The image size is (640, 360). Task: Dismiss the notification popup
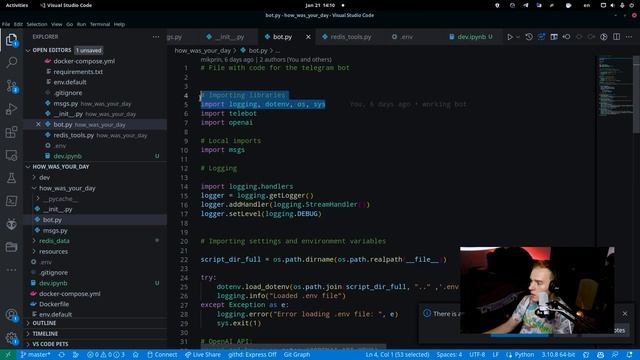click(625, 313)
